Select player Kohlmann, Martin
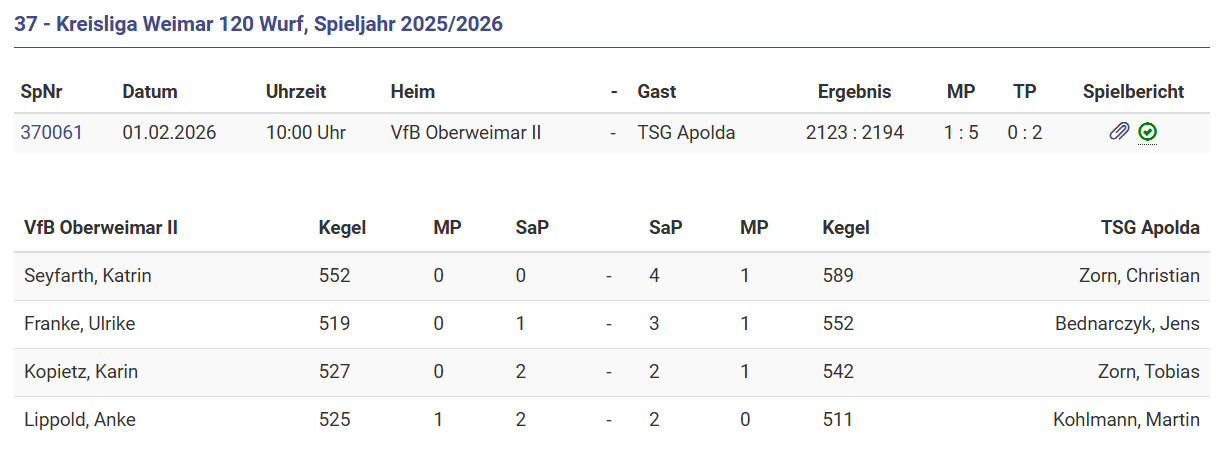 click(x=1126, y=419)
